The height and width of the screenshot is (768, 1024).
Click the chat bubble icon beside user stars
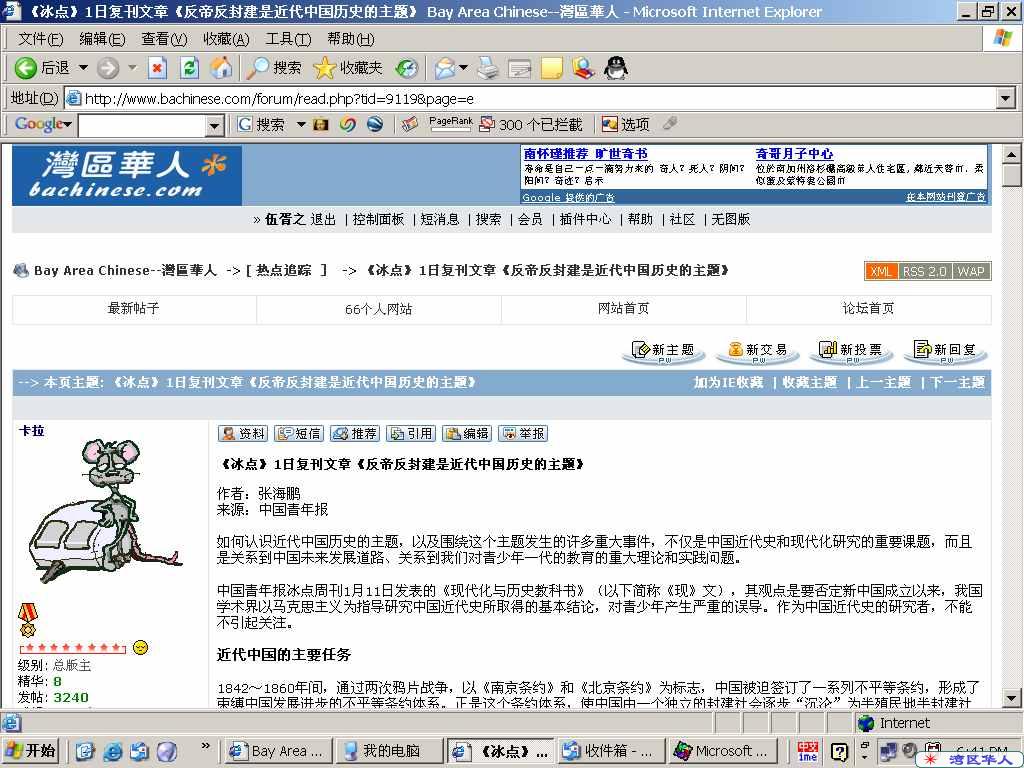tap(140, 647)
